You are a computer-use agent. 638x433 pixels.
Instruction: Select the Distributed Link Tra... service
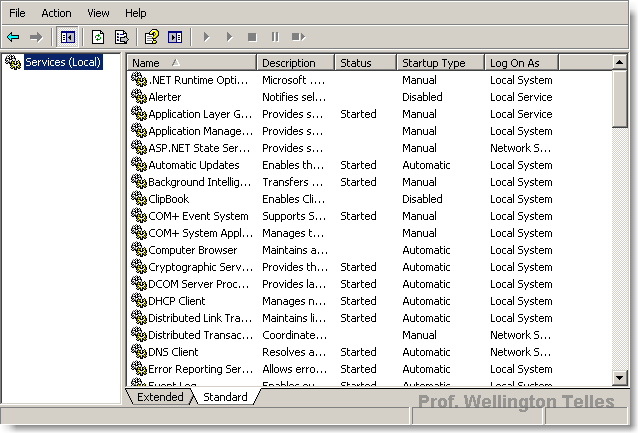coord(200,317)
